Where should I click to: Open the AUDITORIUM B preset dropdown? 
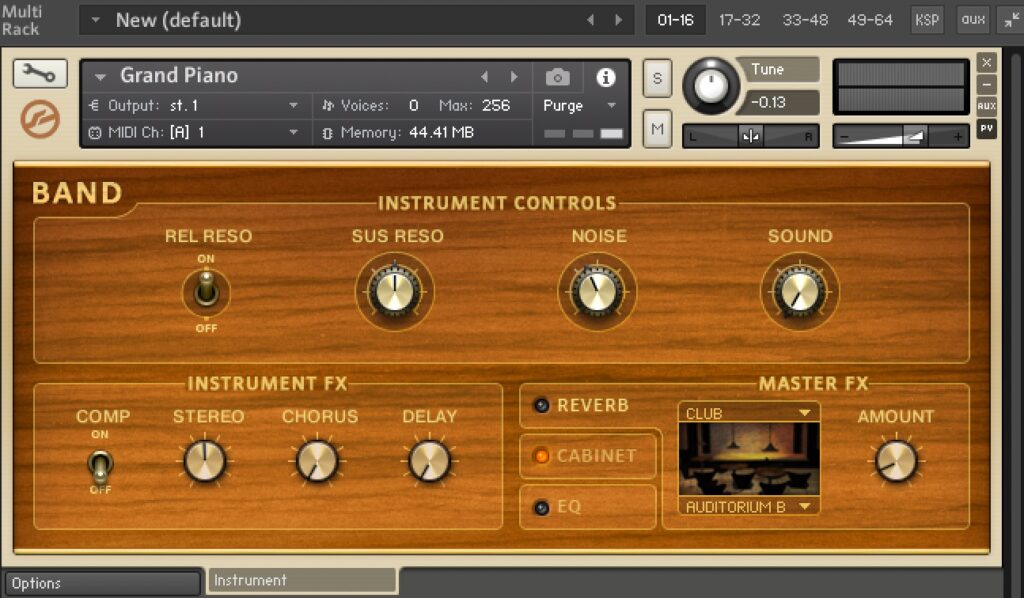pyautogui.click(x=748, y=507)
